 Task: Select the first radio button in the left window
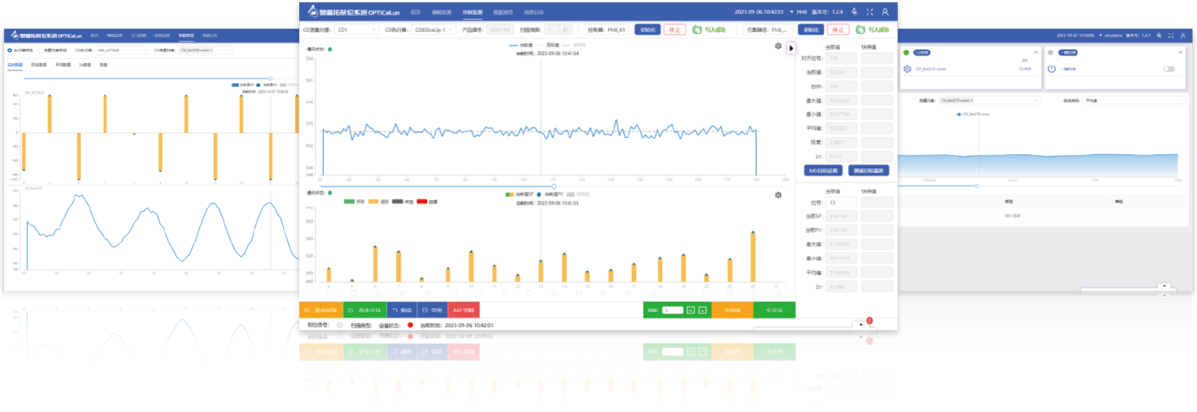(9, 49)
